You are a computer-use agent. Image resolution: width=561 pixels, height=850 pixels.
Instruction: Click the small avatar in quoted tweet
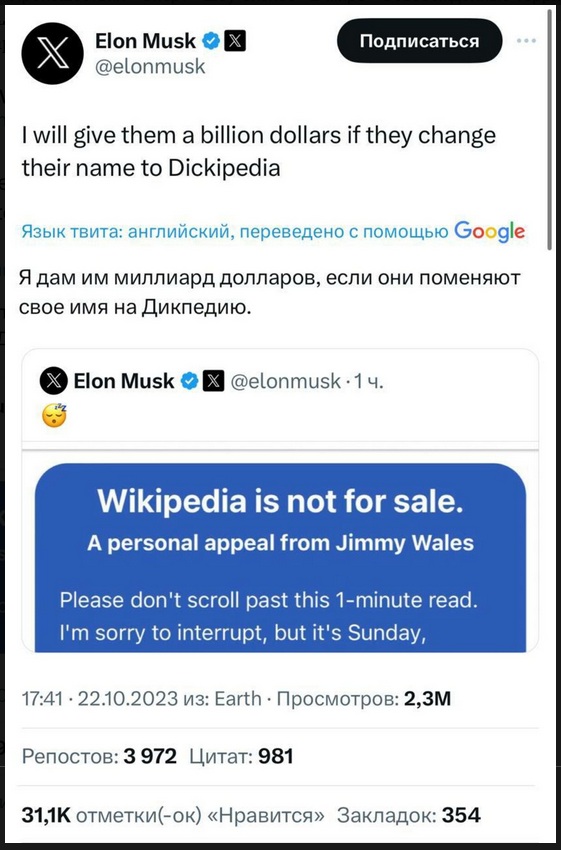54,382
